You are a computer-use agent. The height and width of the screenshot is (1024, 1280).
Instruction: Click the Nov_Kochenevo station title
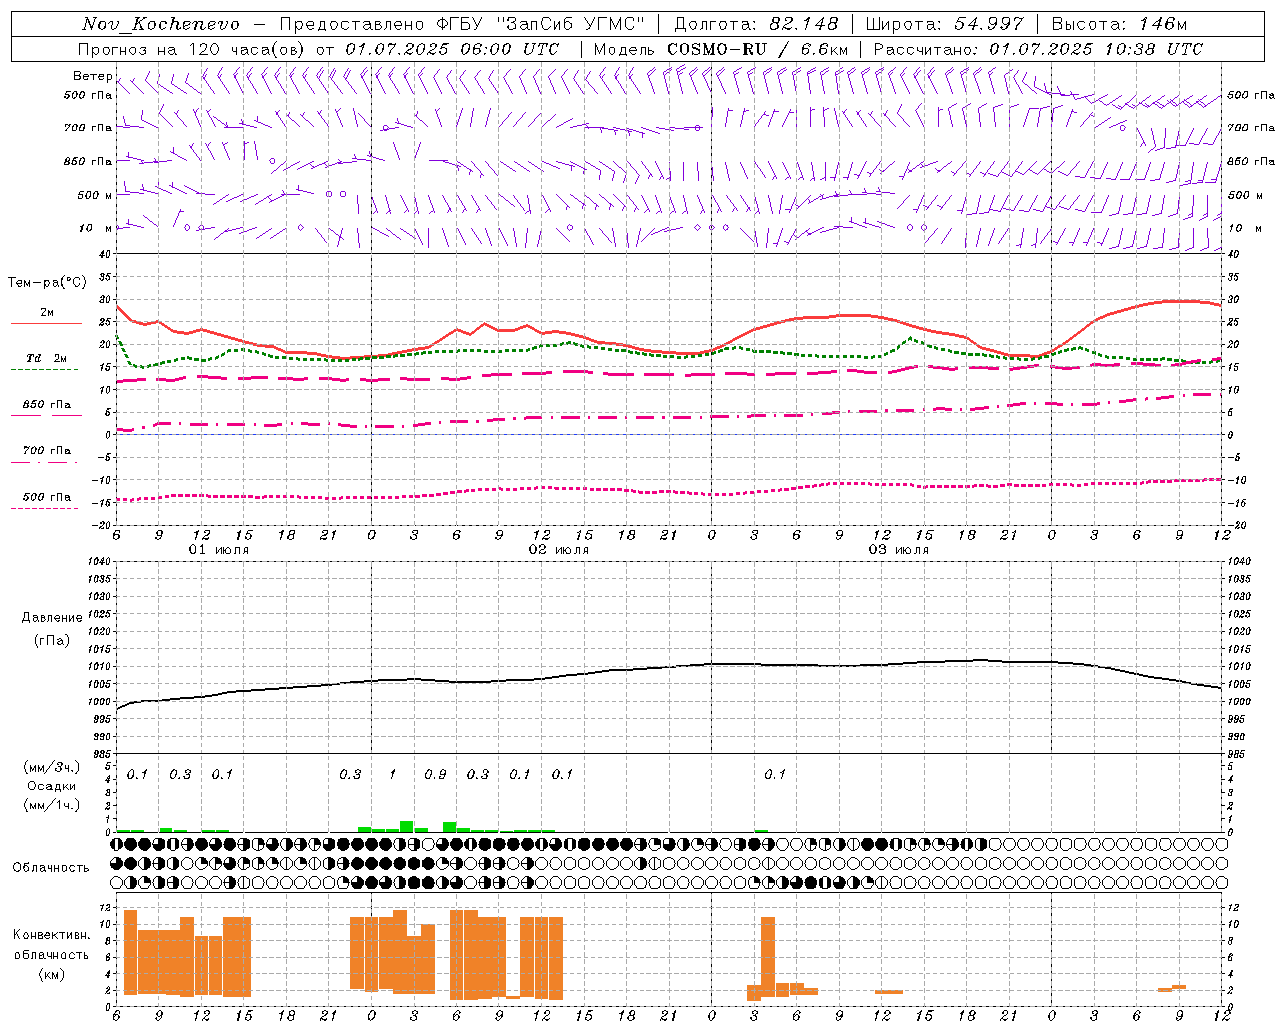tap(161, 24)
